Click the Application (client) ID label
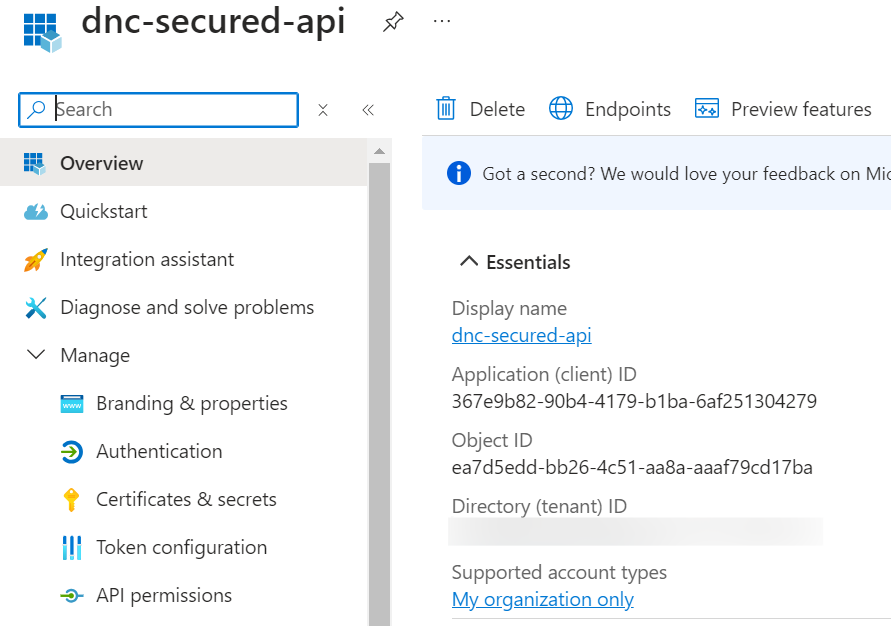This screenshot has width=891, height=626. point(544,374)
